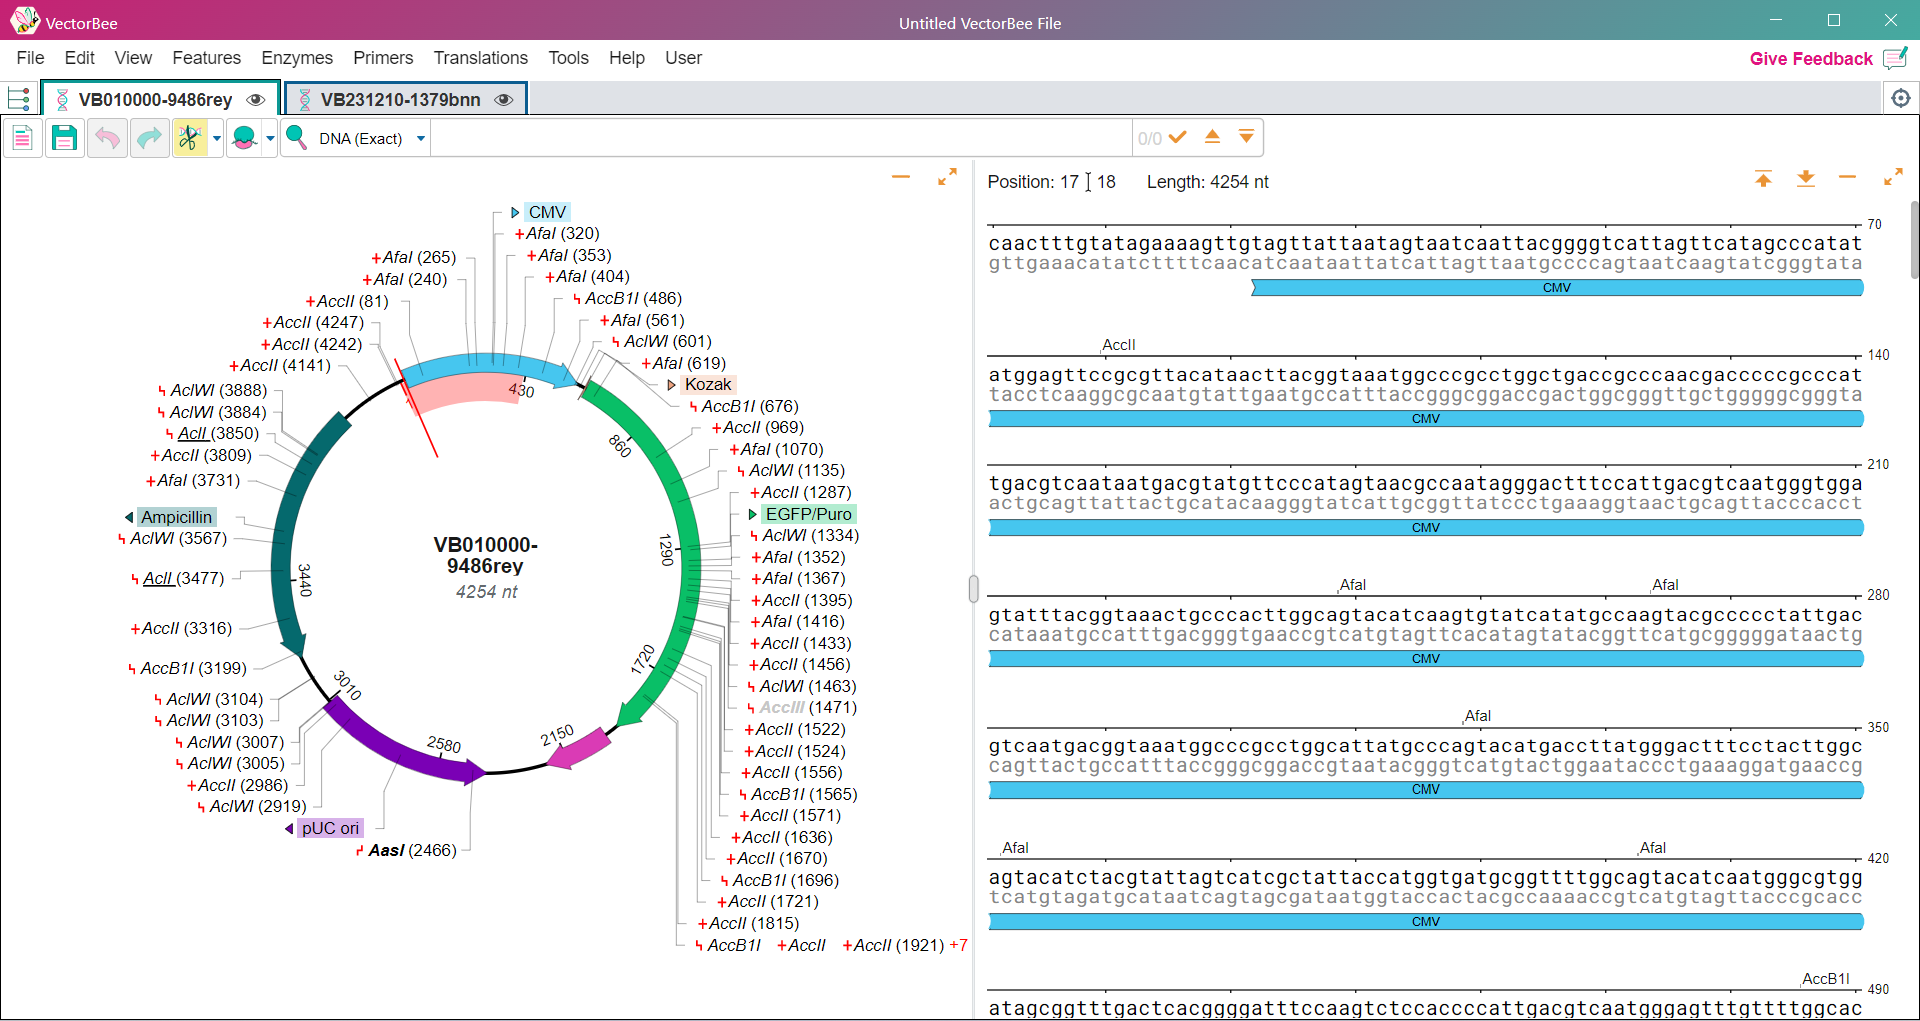Toggle visibility eye on VB231210-1379bnn tab

[504, 100]
